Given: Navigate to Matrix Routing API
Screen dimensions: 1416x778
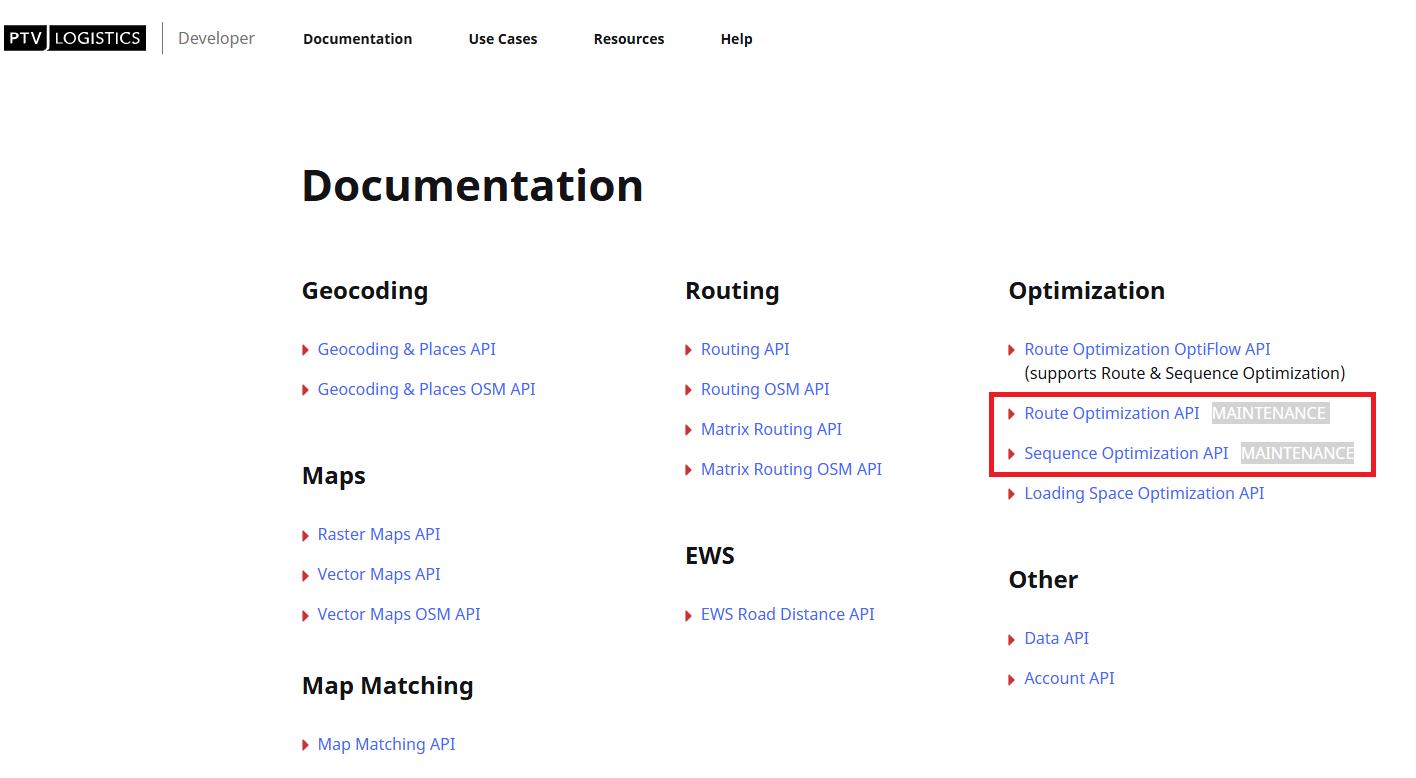Looking at the screenshot, I should coord(771,429).
